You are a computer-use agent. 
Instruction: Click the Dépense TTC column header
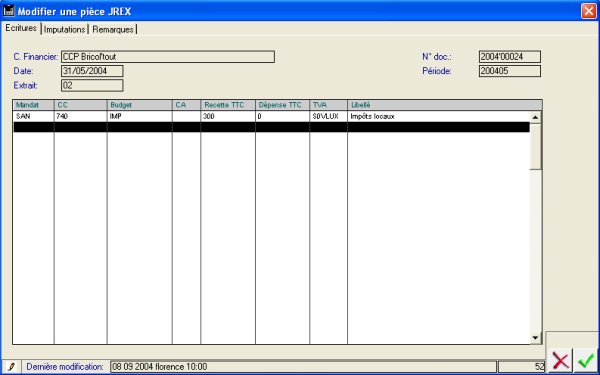point(282,105)
